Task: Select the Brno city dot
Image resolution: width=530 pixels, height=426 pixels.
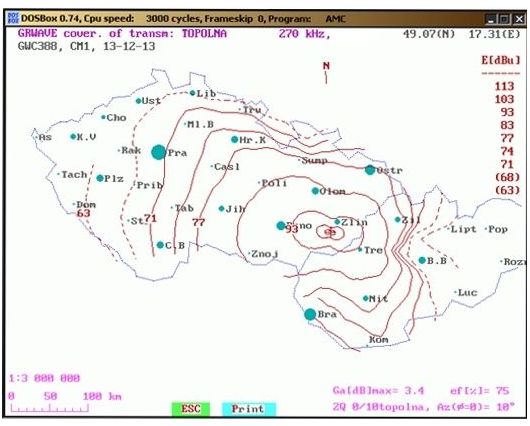Action: click(x=281, y=226)
